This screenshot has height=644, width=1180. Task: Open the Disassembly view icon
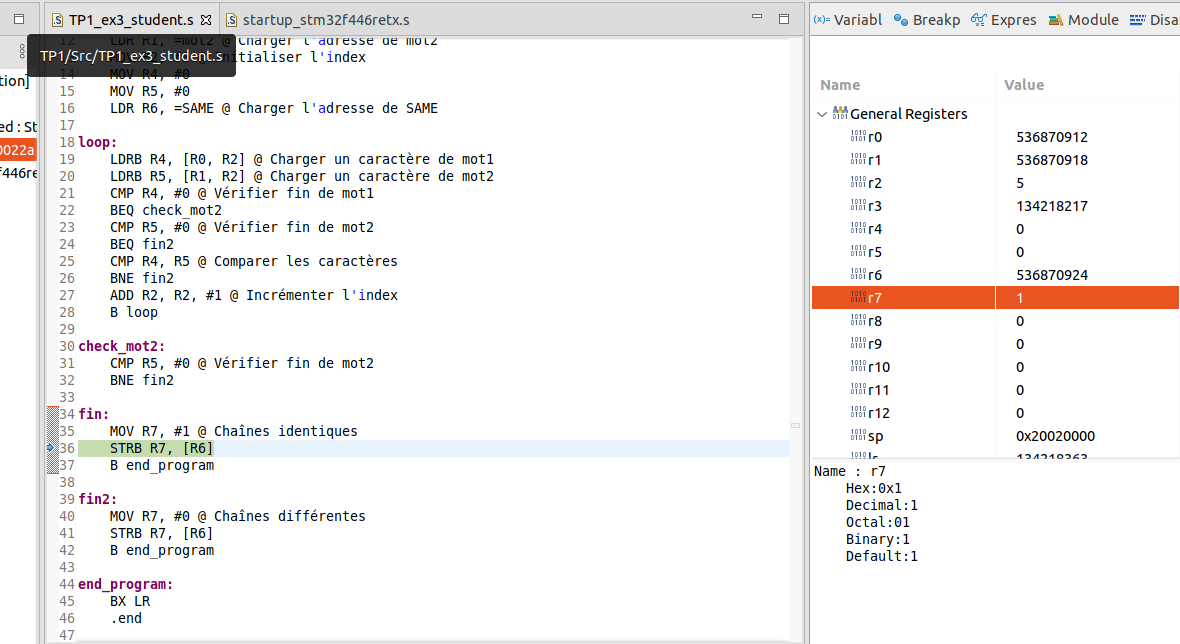pos(1137,20)
